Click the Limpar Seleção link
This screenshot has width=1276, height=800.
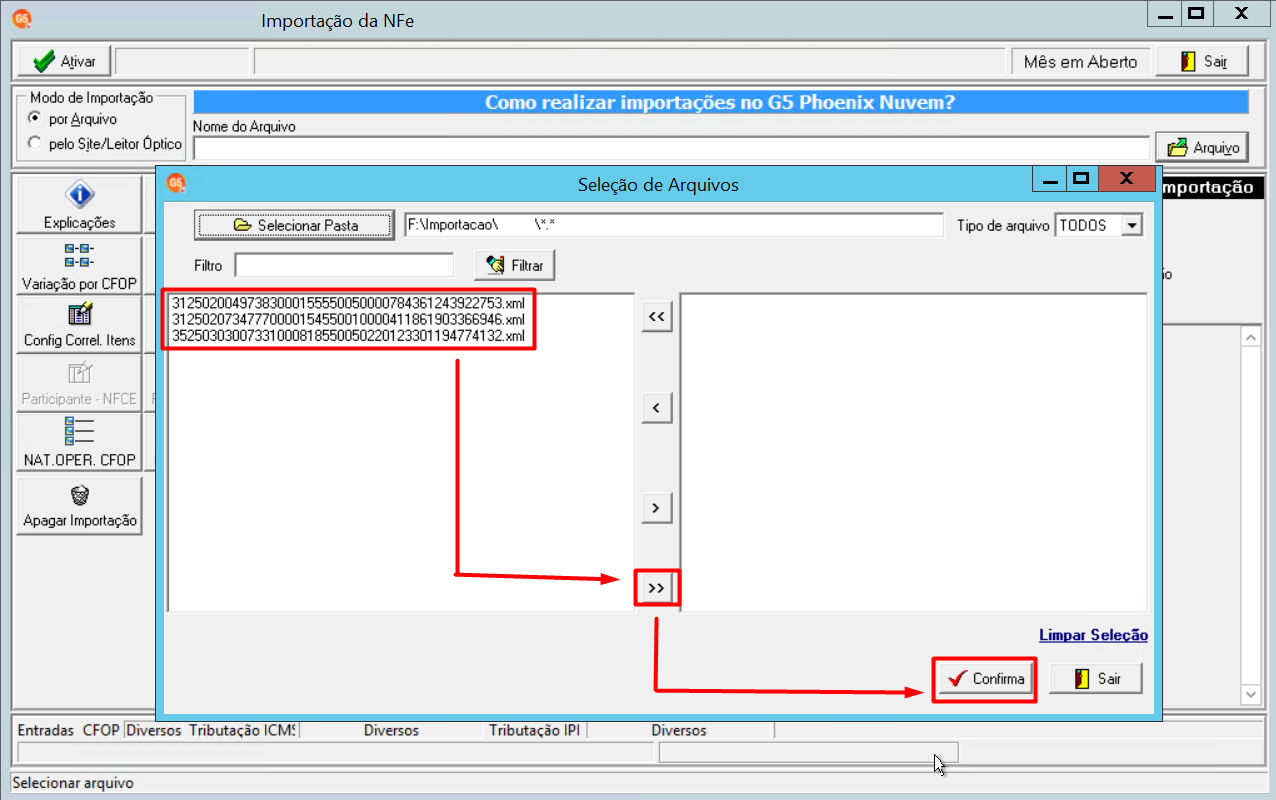point(1093,635)
